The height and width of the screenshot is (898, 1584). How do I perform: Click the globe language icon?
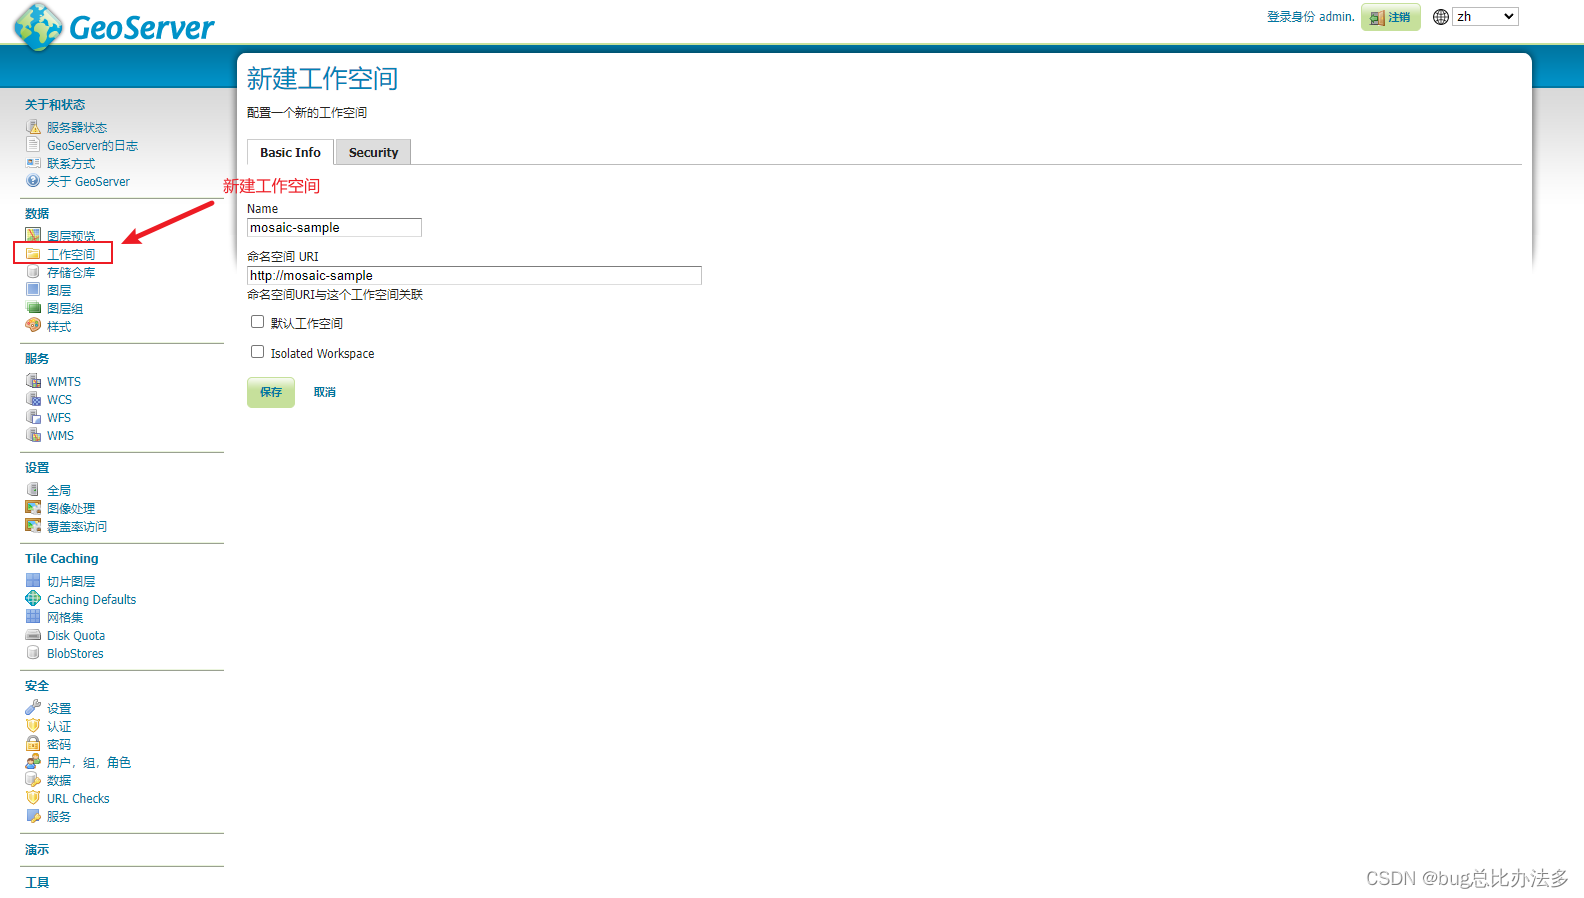tap(1441, 17)
